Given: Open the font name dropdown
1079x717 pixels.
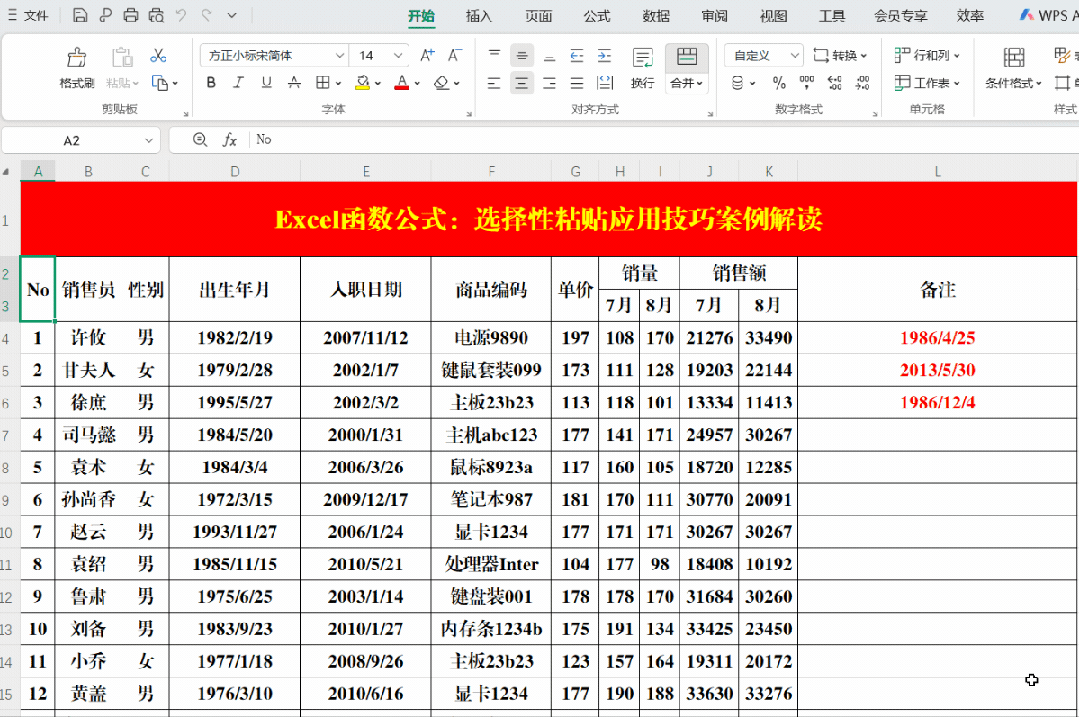Looking at the screenshot, I should point(339,56).
